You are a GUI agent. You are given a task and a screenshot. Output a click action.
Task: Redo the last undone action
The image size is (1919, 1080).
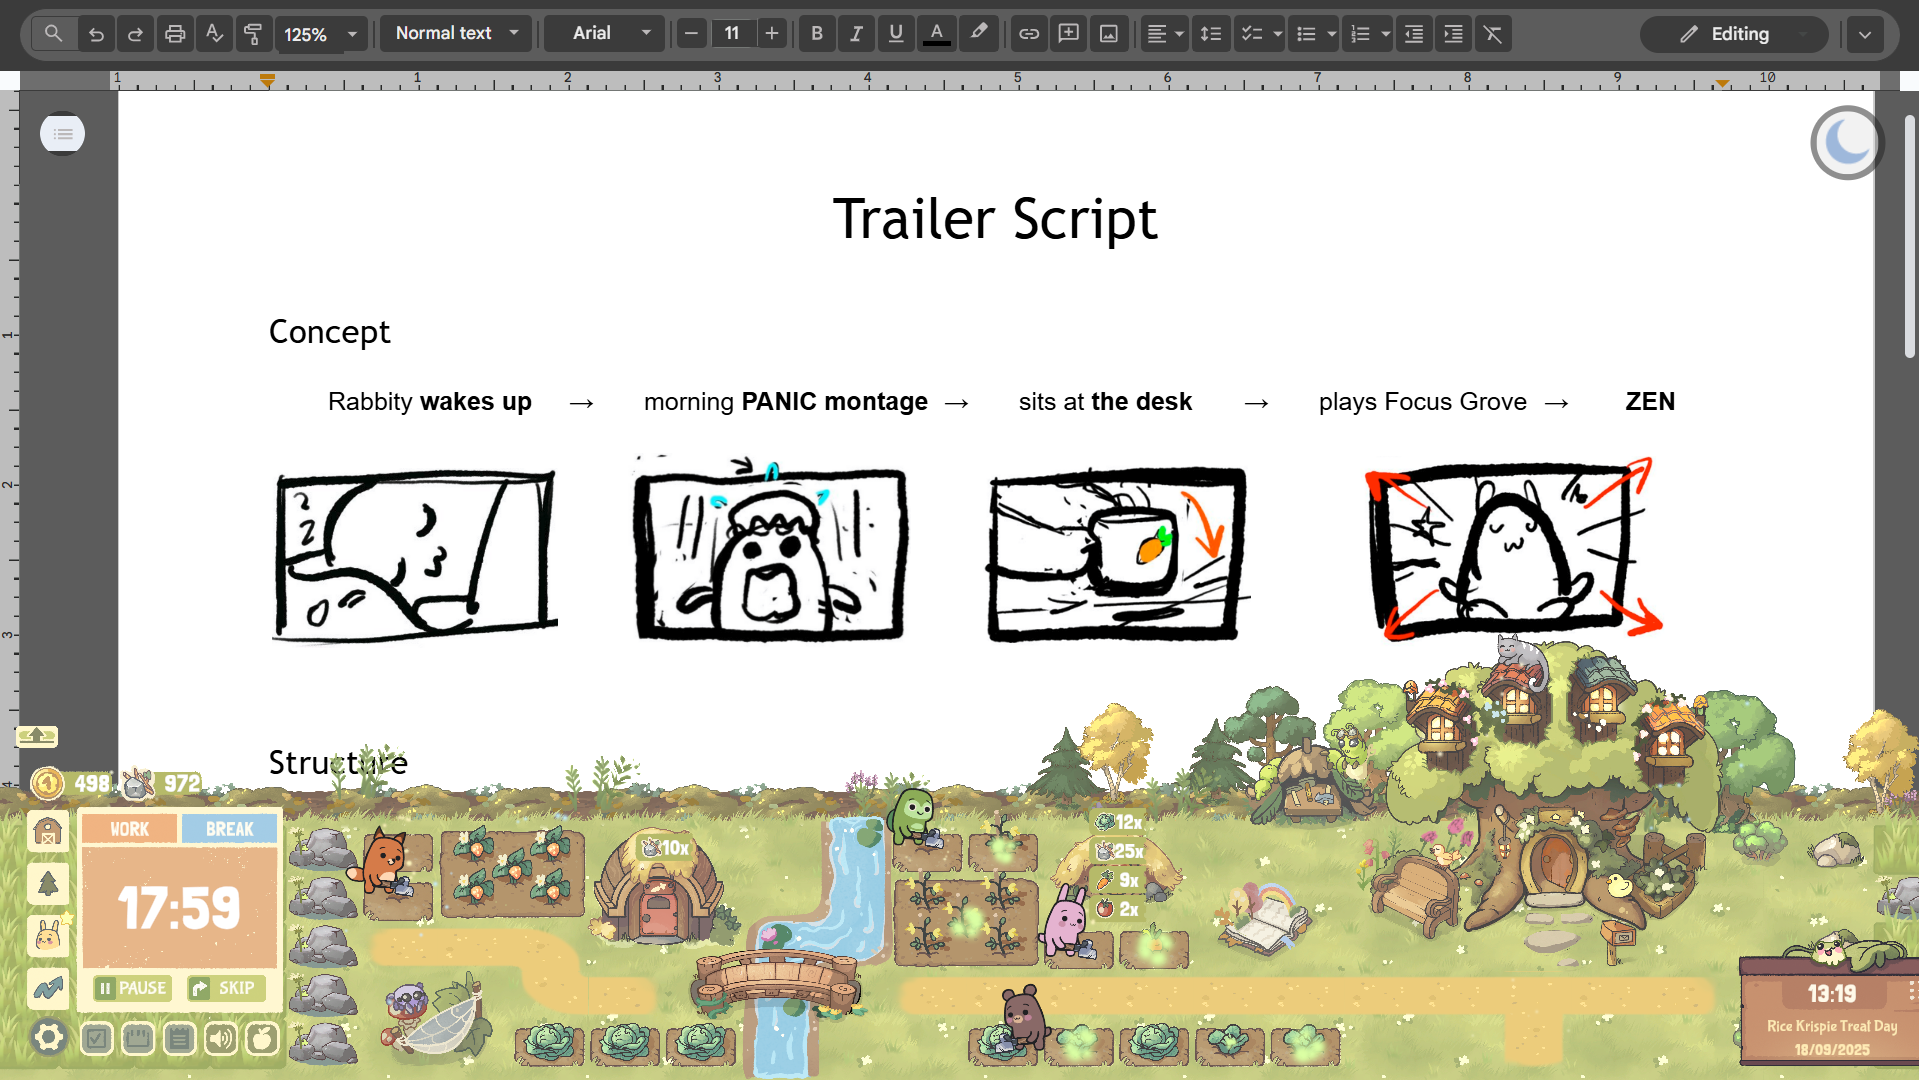(135, 34)
